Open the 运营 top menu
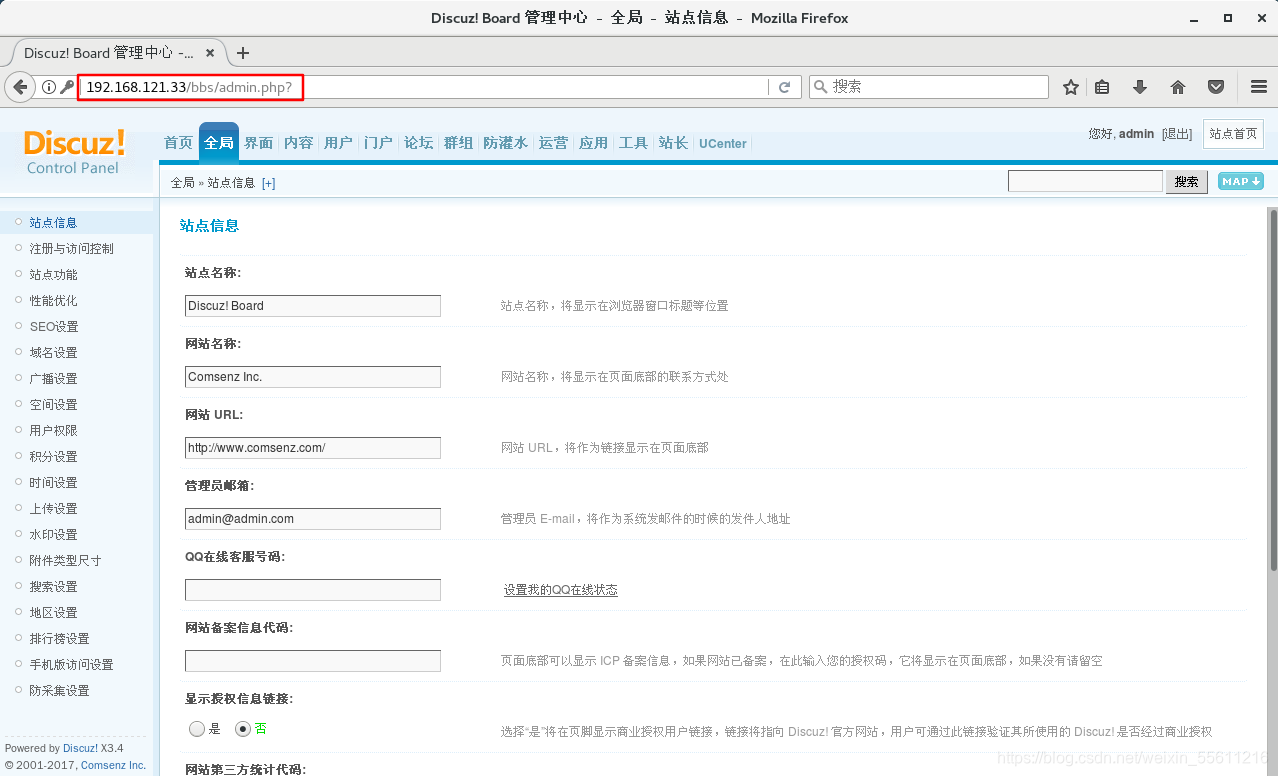The height and width of the screenshot is (776, 1278). click(x=553, y=143)
